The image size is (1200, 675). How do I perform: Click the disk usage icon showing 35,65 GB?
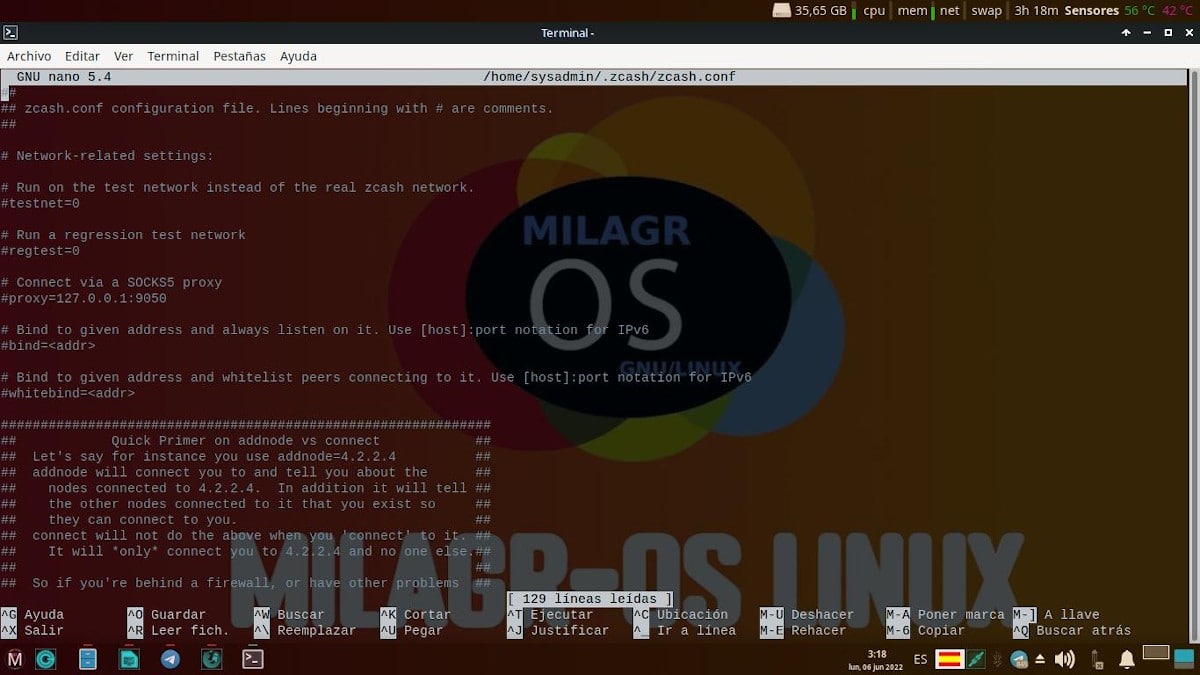pos(782,10)
